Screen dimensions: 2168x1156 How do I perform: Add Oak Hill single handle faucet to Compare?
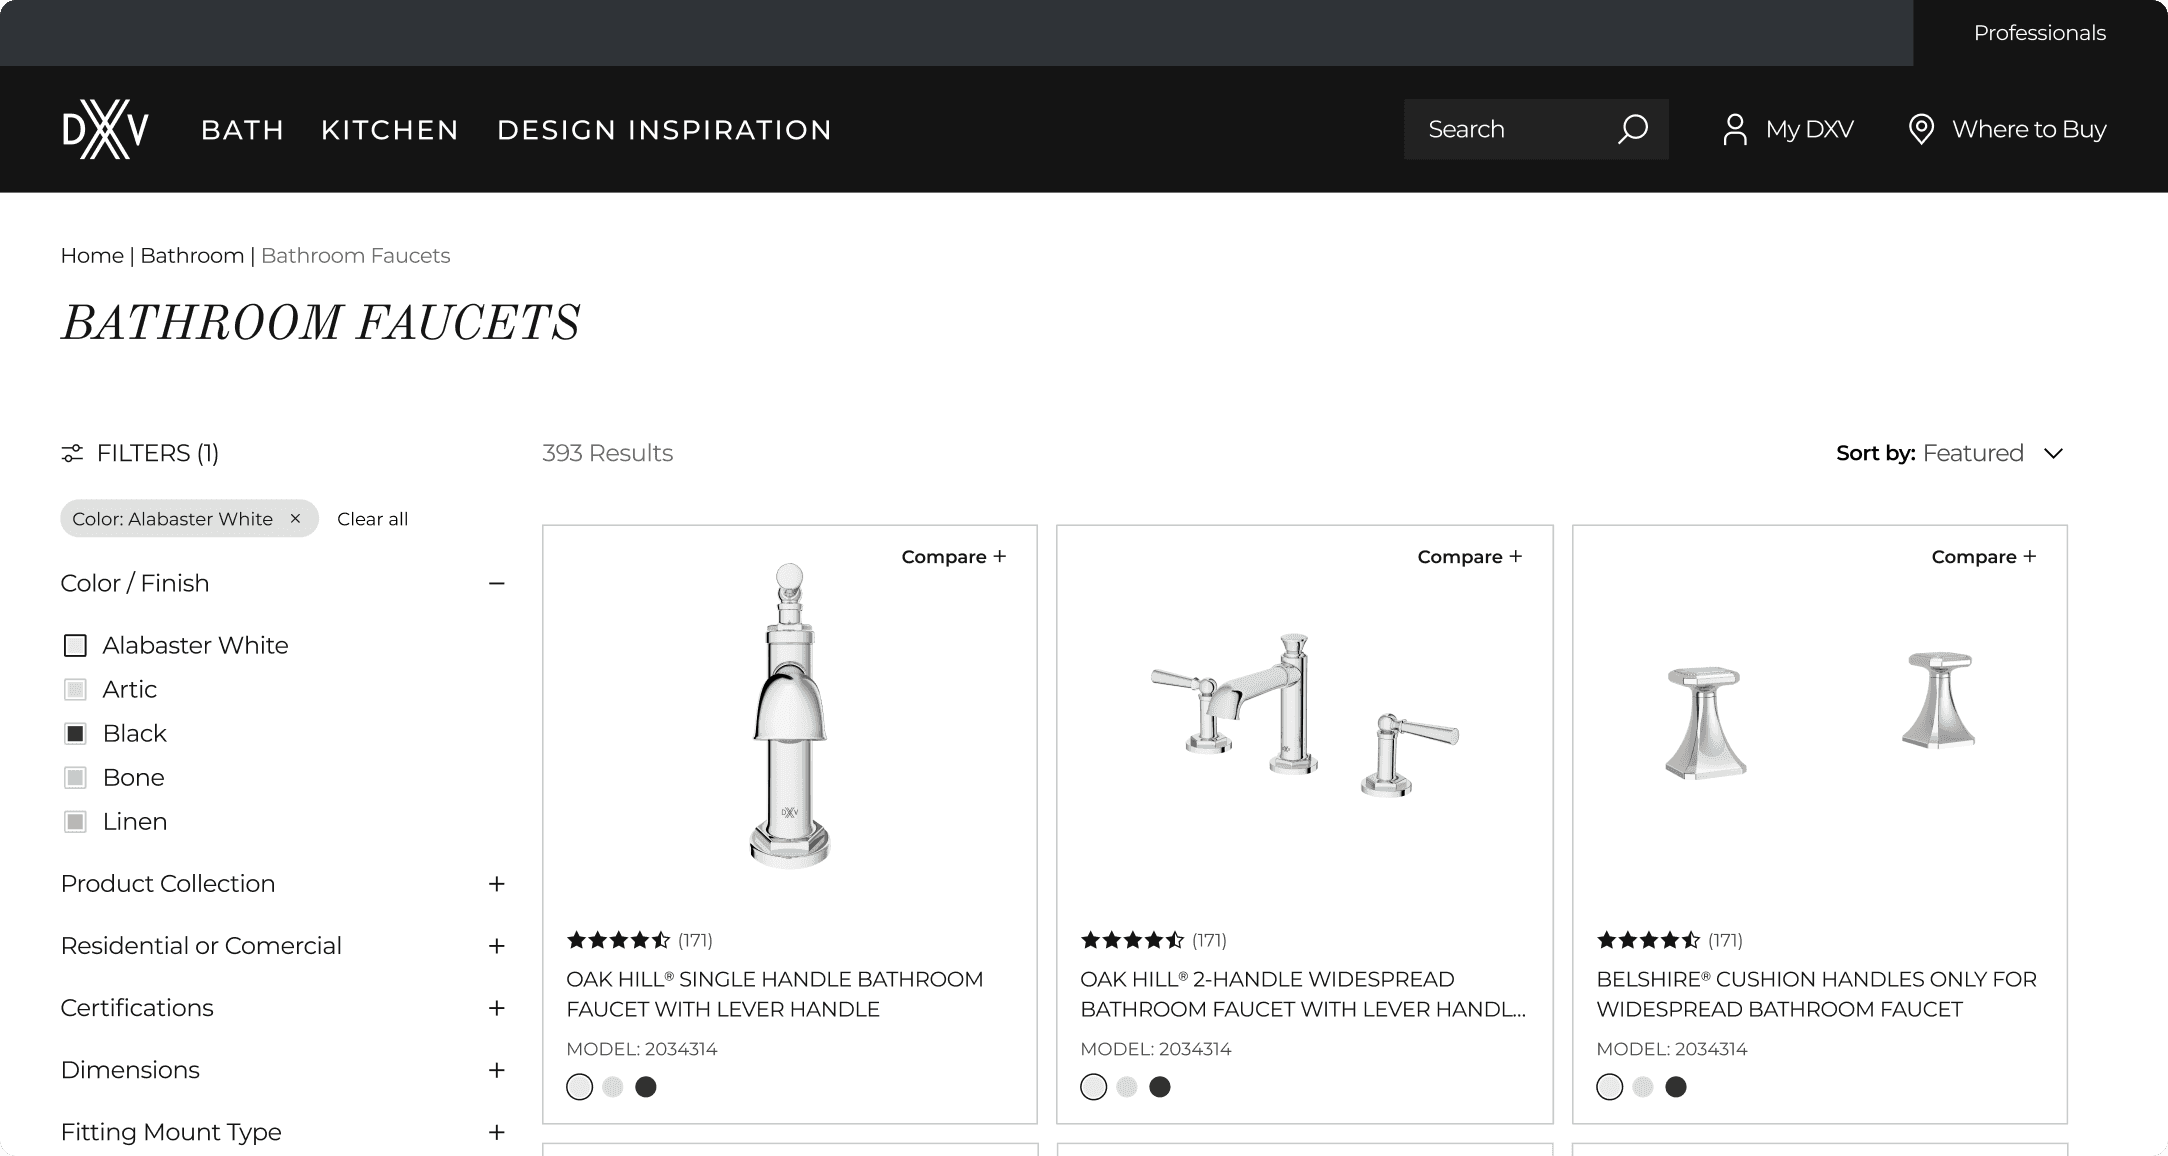(952, 556)
